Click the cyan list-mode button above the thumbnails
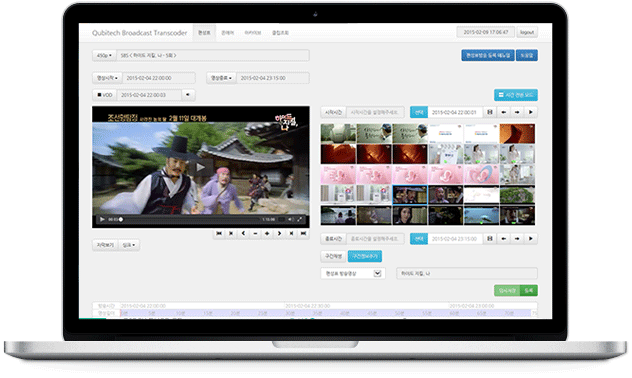Image resolution: width=632 pixels, height=378 pixels. pyautogui.click(x=516, y=95)
